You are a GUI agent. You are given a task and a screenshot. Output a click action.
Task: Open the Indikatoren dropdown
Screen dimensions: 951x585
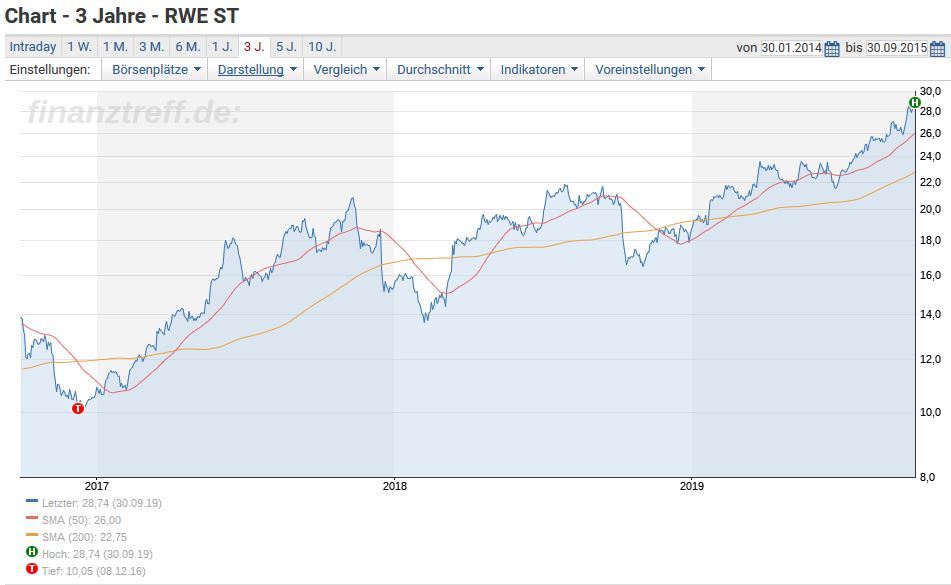click(539, 70)
